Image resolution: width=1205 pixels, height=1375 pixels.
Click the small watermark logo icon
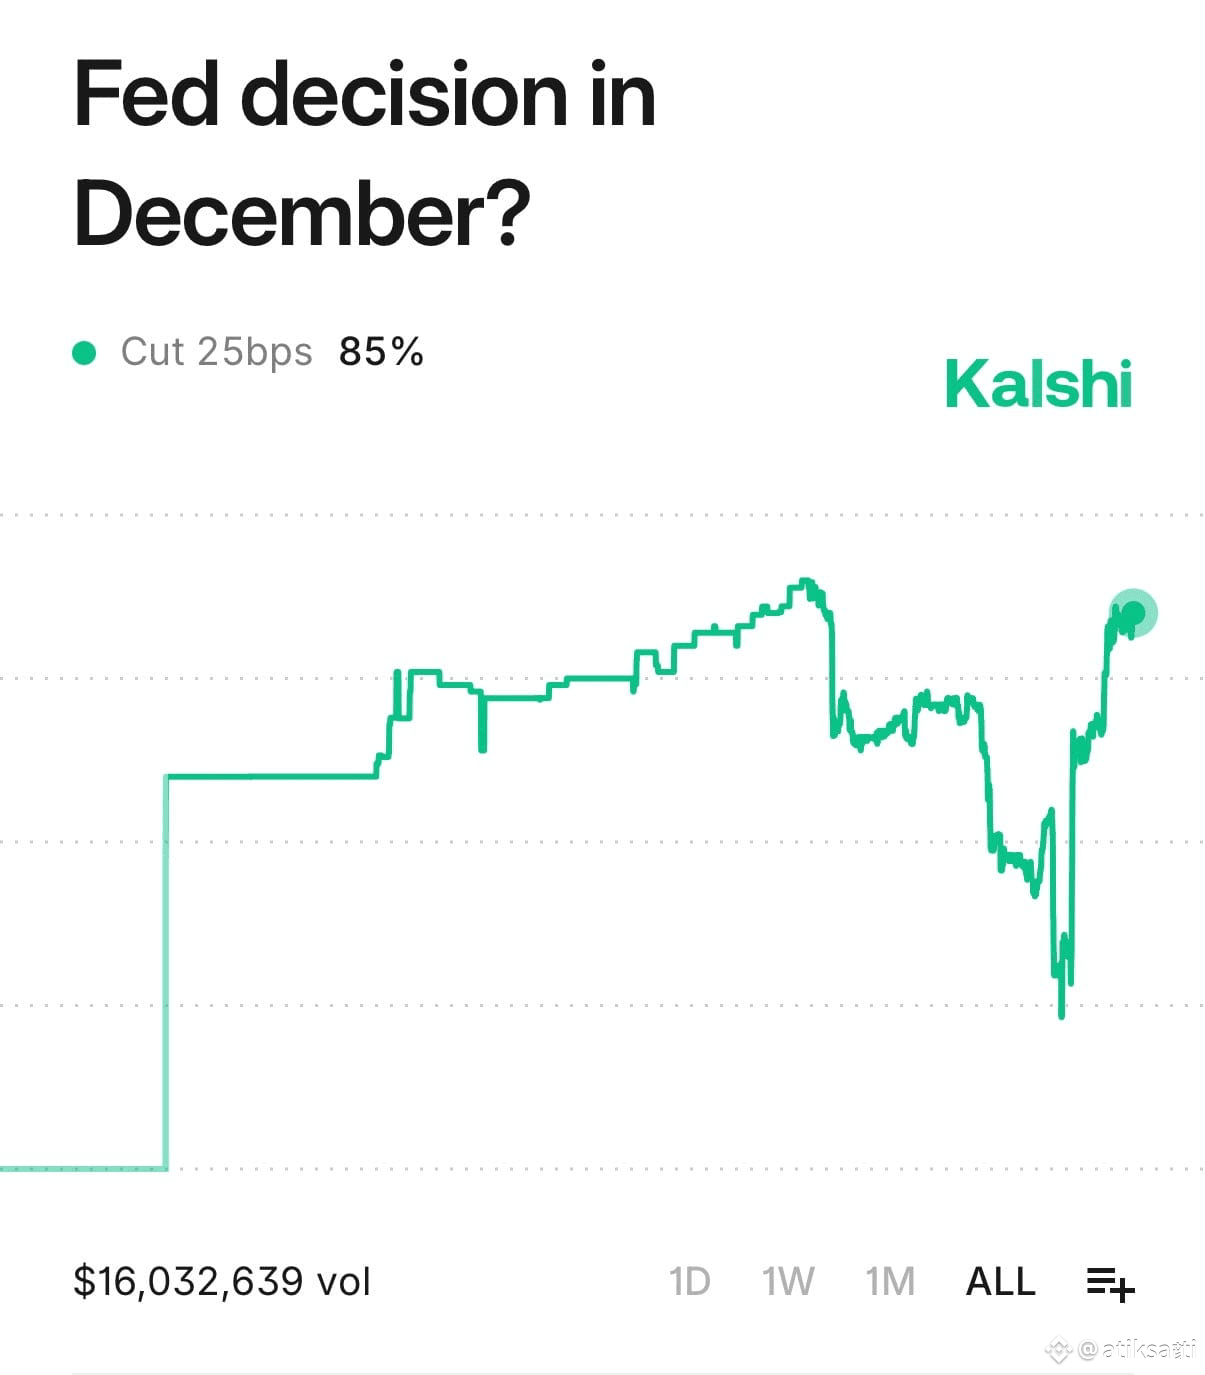click(1058, 1350)
